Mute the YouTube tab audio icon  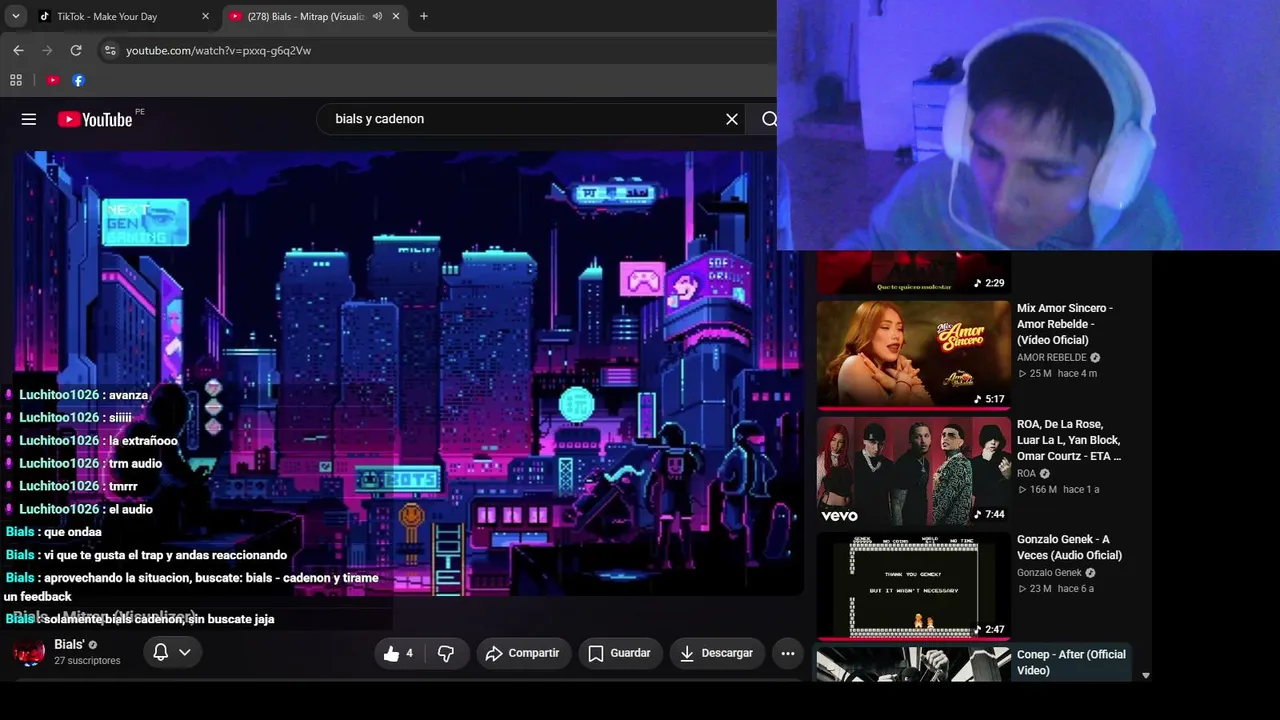[377, 16]
